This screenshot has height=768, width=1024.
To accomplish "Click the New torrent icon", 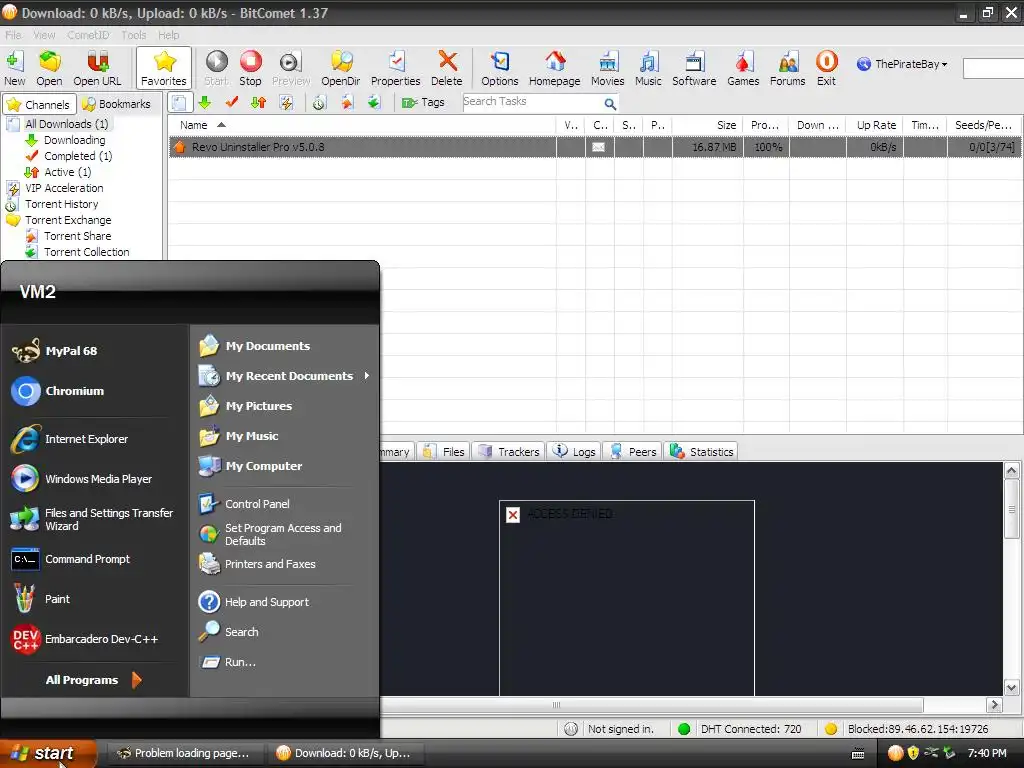I will tap(14, 69).
